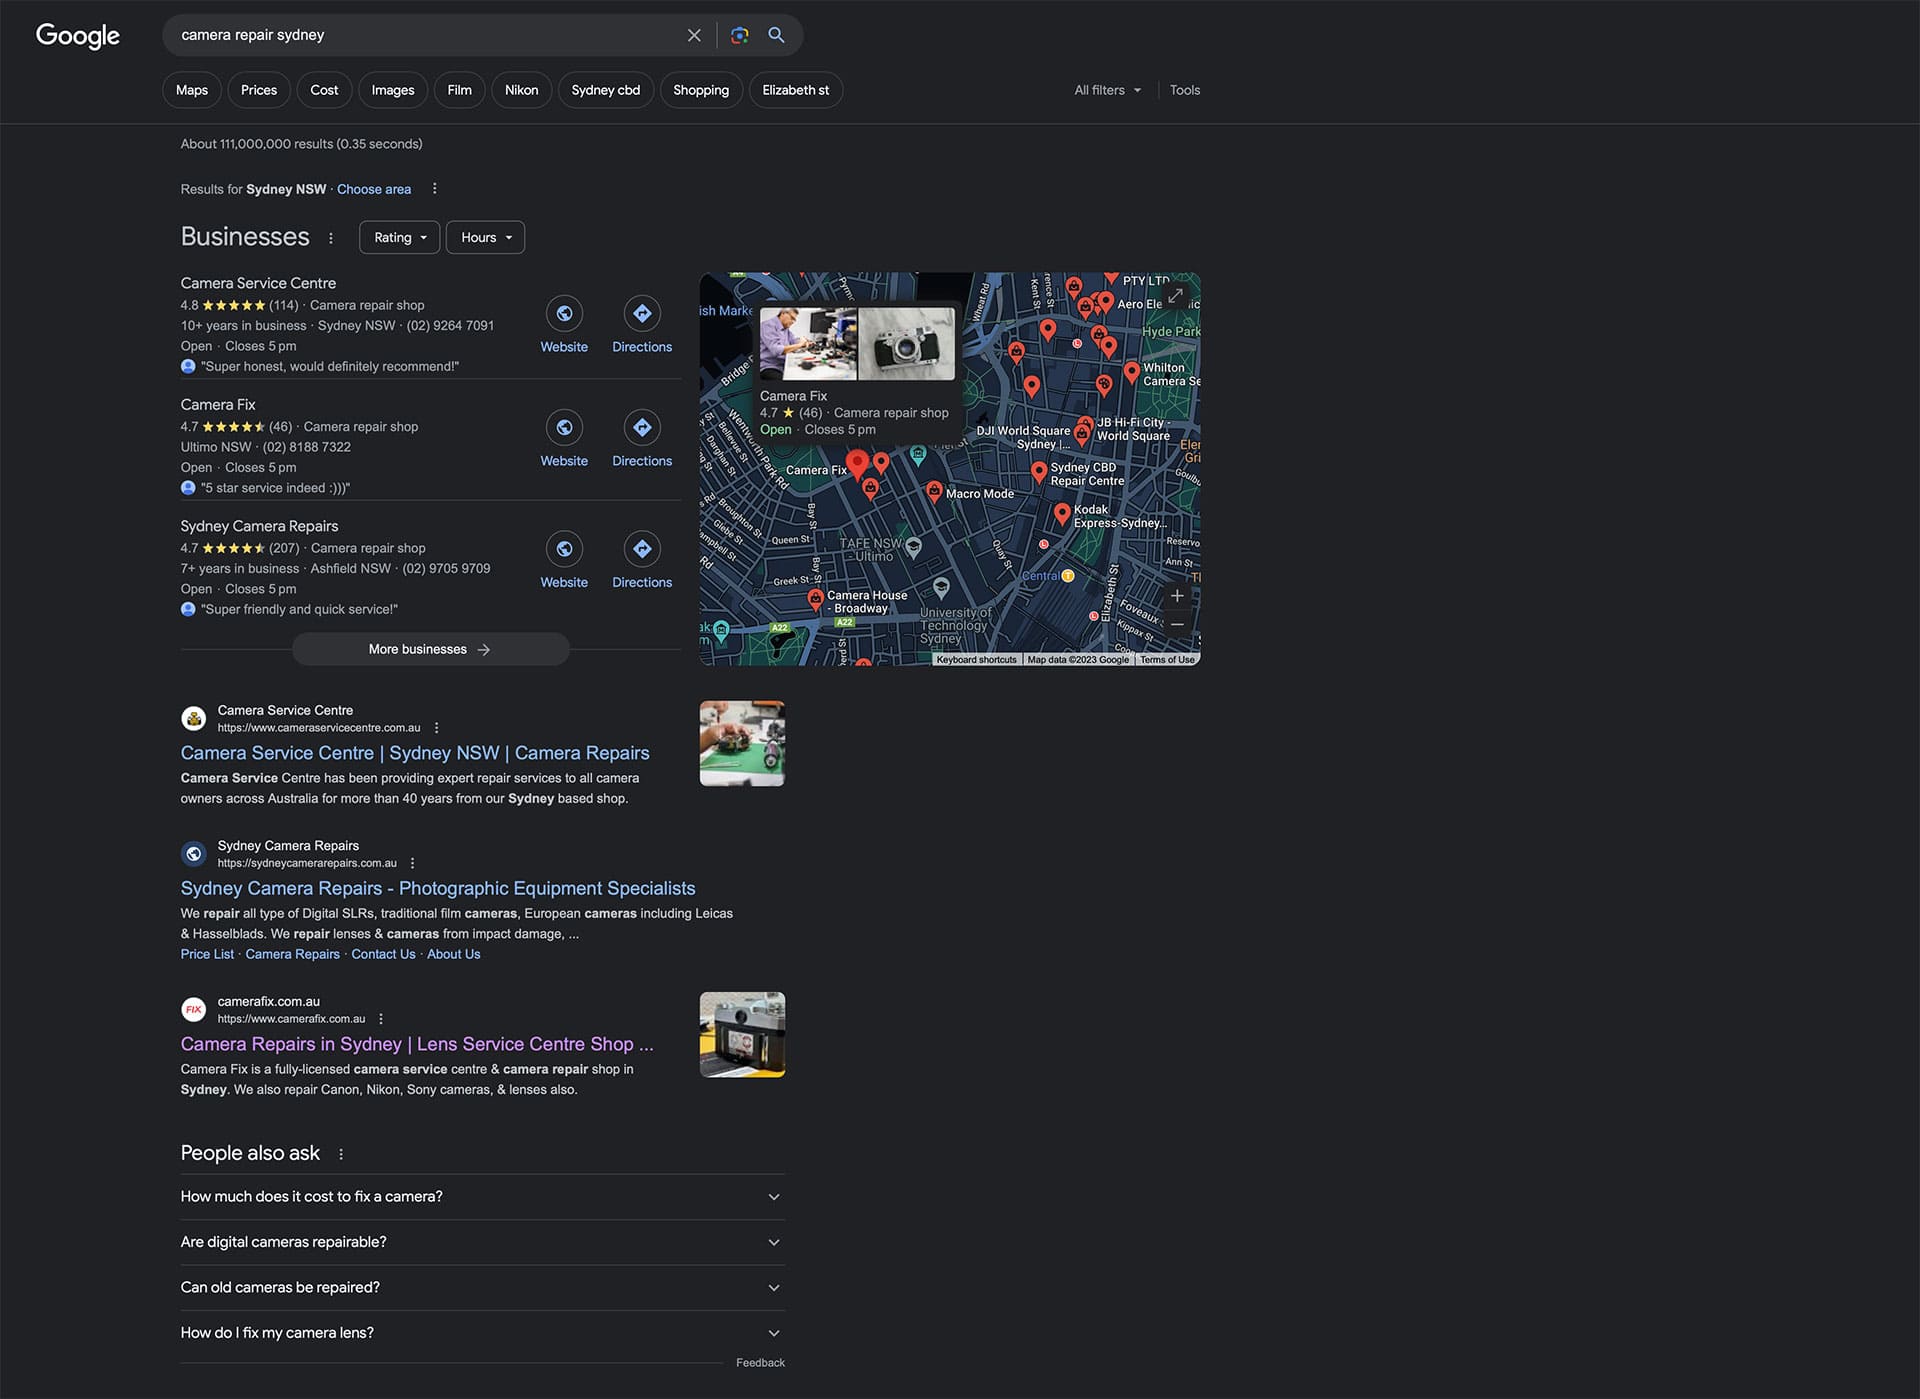Open the Contact Us sitelink
The width and height of the screenshot is (1920, 1399).
(383, 954)
